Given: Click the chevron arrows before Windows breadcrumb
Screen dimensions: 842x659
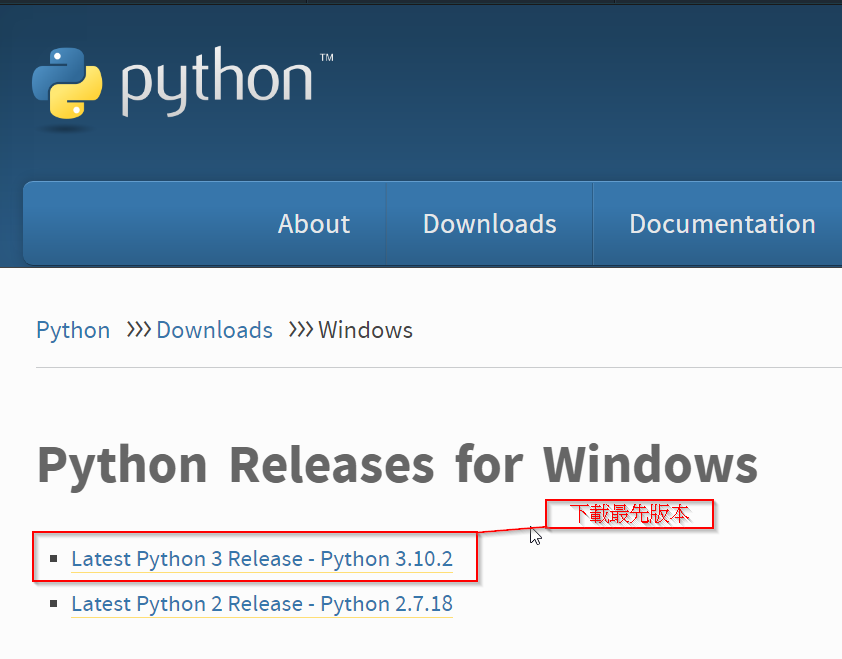Looking at the screenshot, I should (301, 329).
